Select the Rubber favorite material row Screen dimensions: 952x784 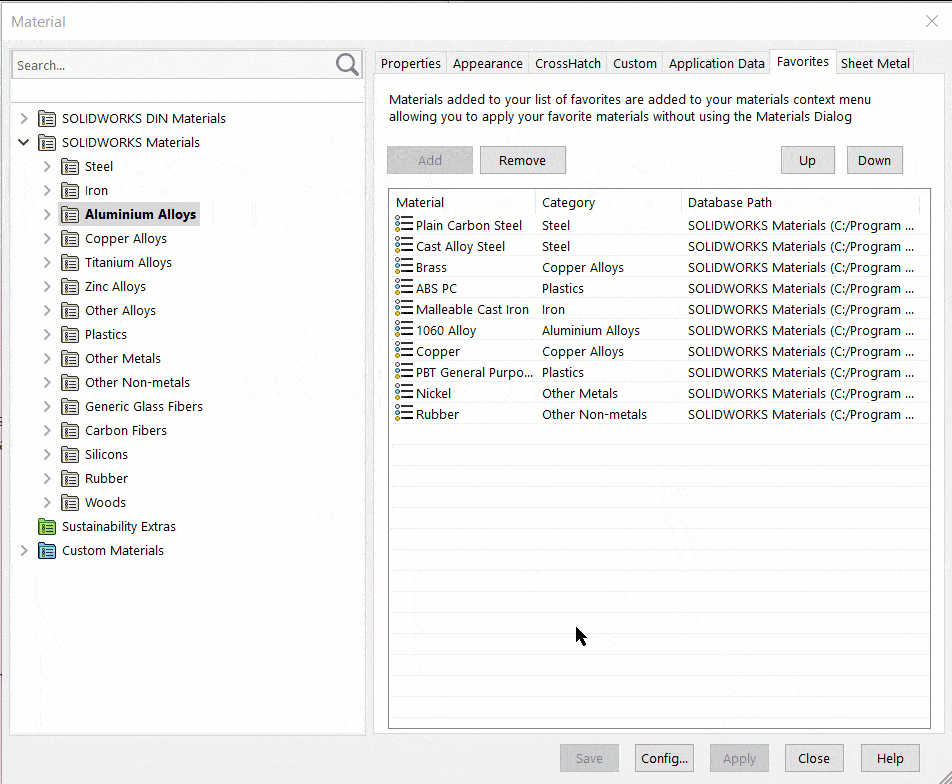(x=659, y=415)
